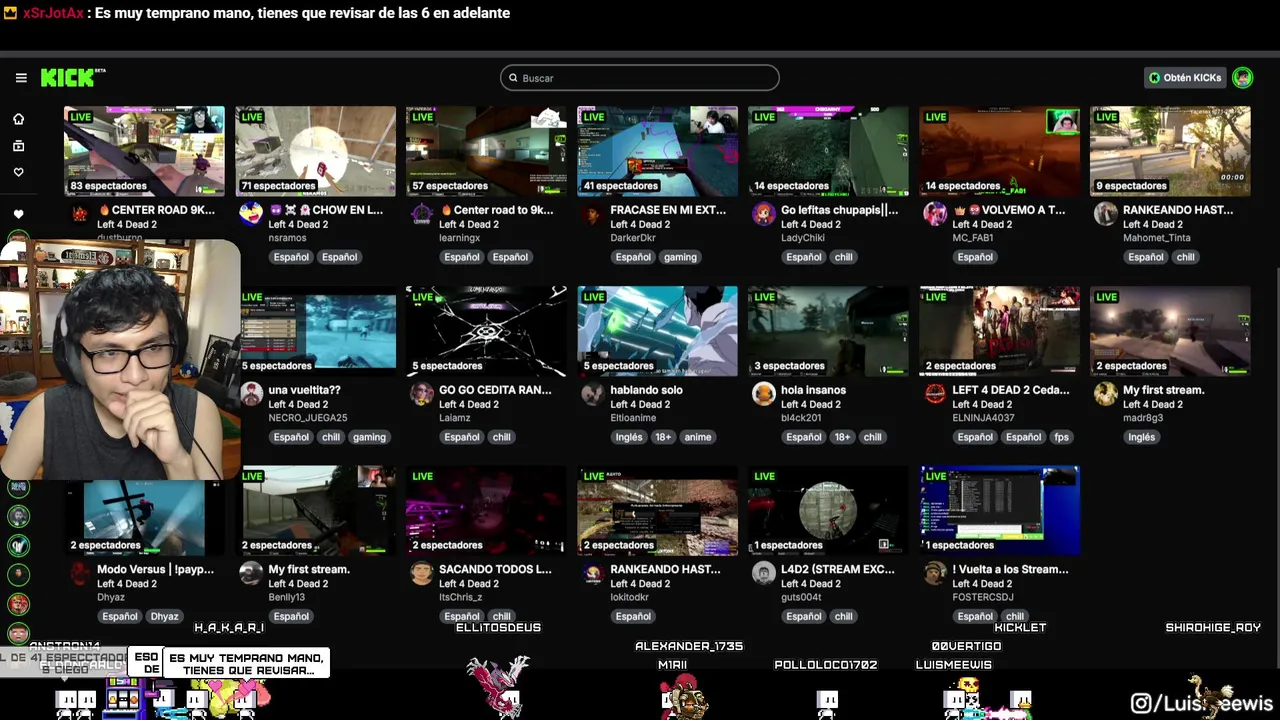Viewport: 1280px width, 720px height.
Task: Open bl4ck201 channel avatar
Action: (x=764, y=394)
